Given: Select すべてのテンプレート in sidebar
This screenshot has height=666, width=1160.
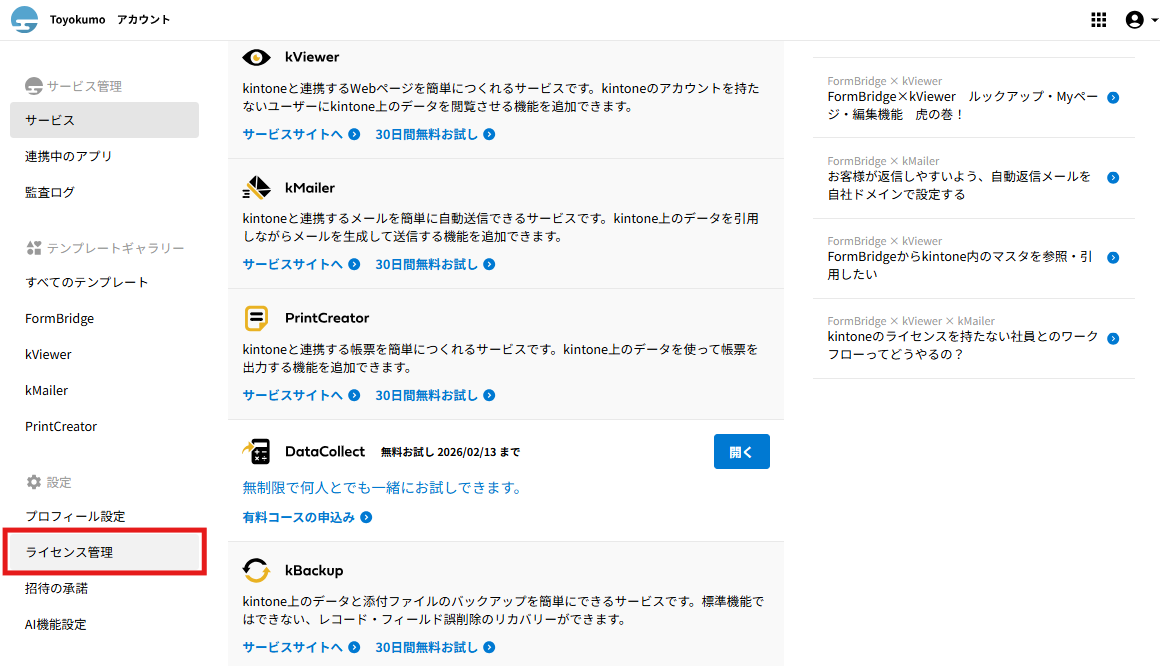Looking at the screenshot, I should click(87, 282).
